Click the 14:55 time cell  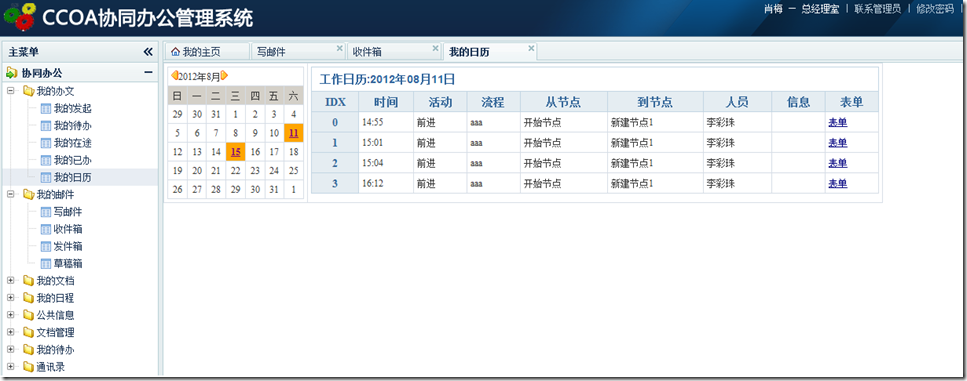tap(386, 123)
